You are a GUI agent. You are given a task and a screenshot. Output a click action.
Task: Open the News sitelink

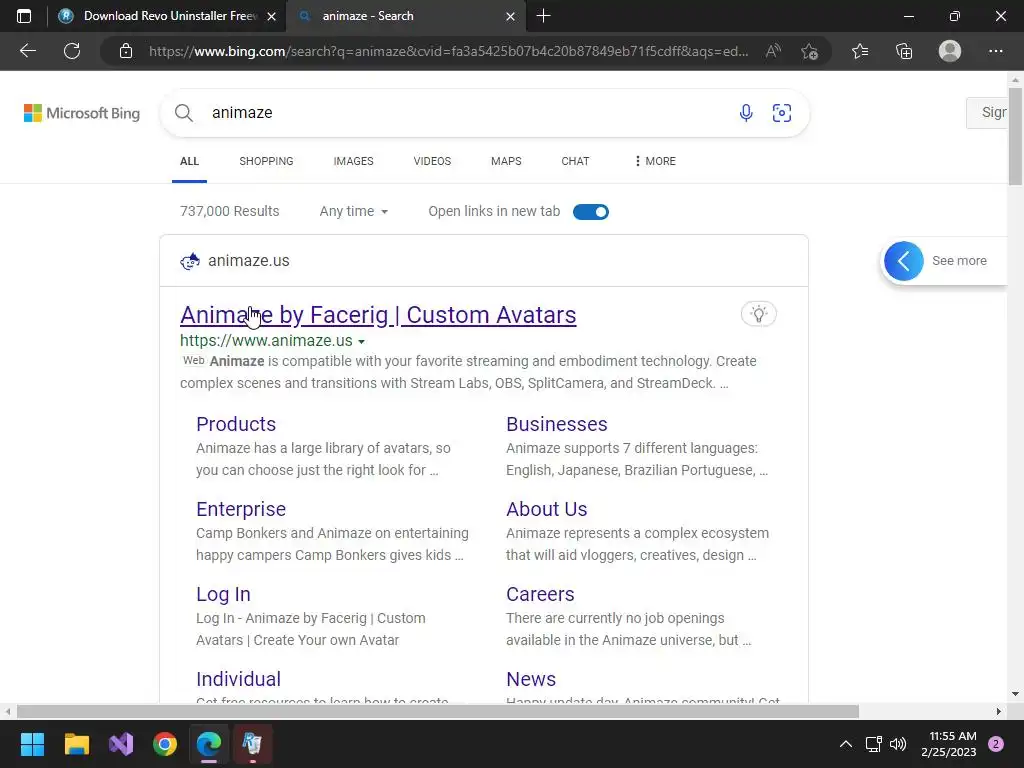point(531,679)
